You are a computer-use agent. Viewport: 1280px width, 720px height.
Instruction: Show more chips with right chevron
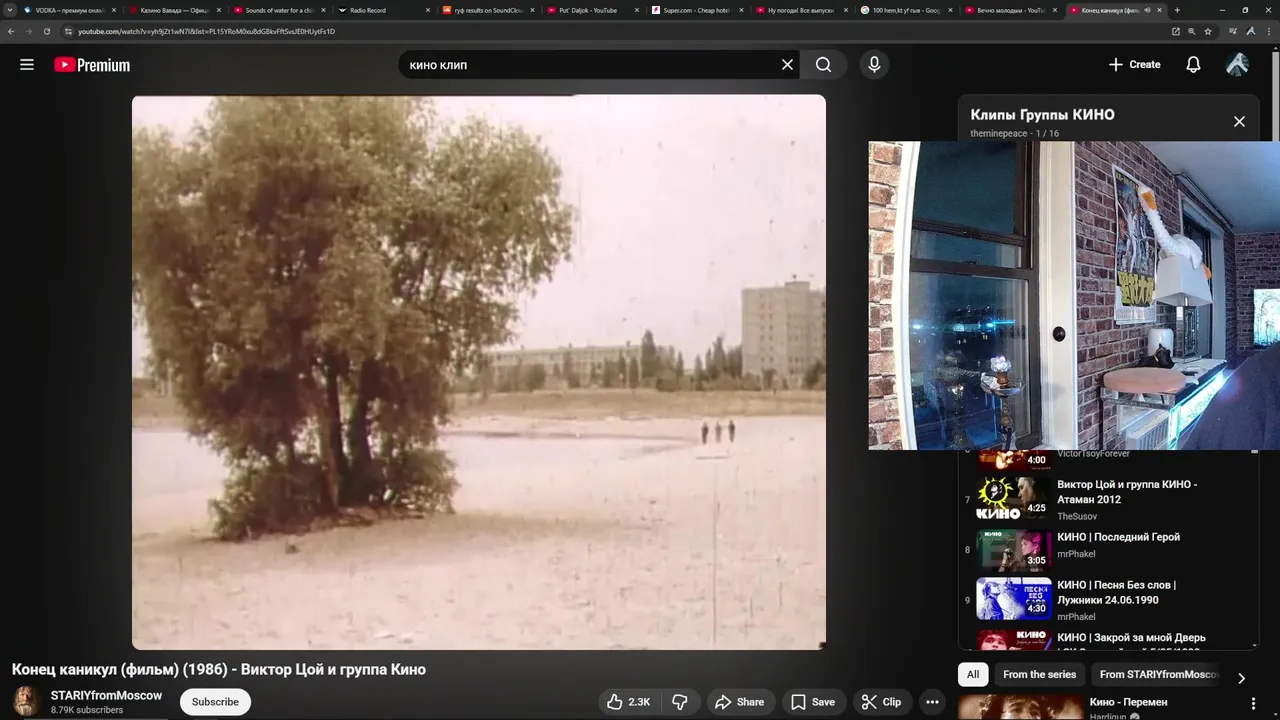[x=1241, y=678]
